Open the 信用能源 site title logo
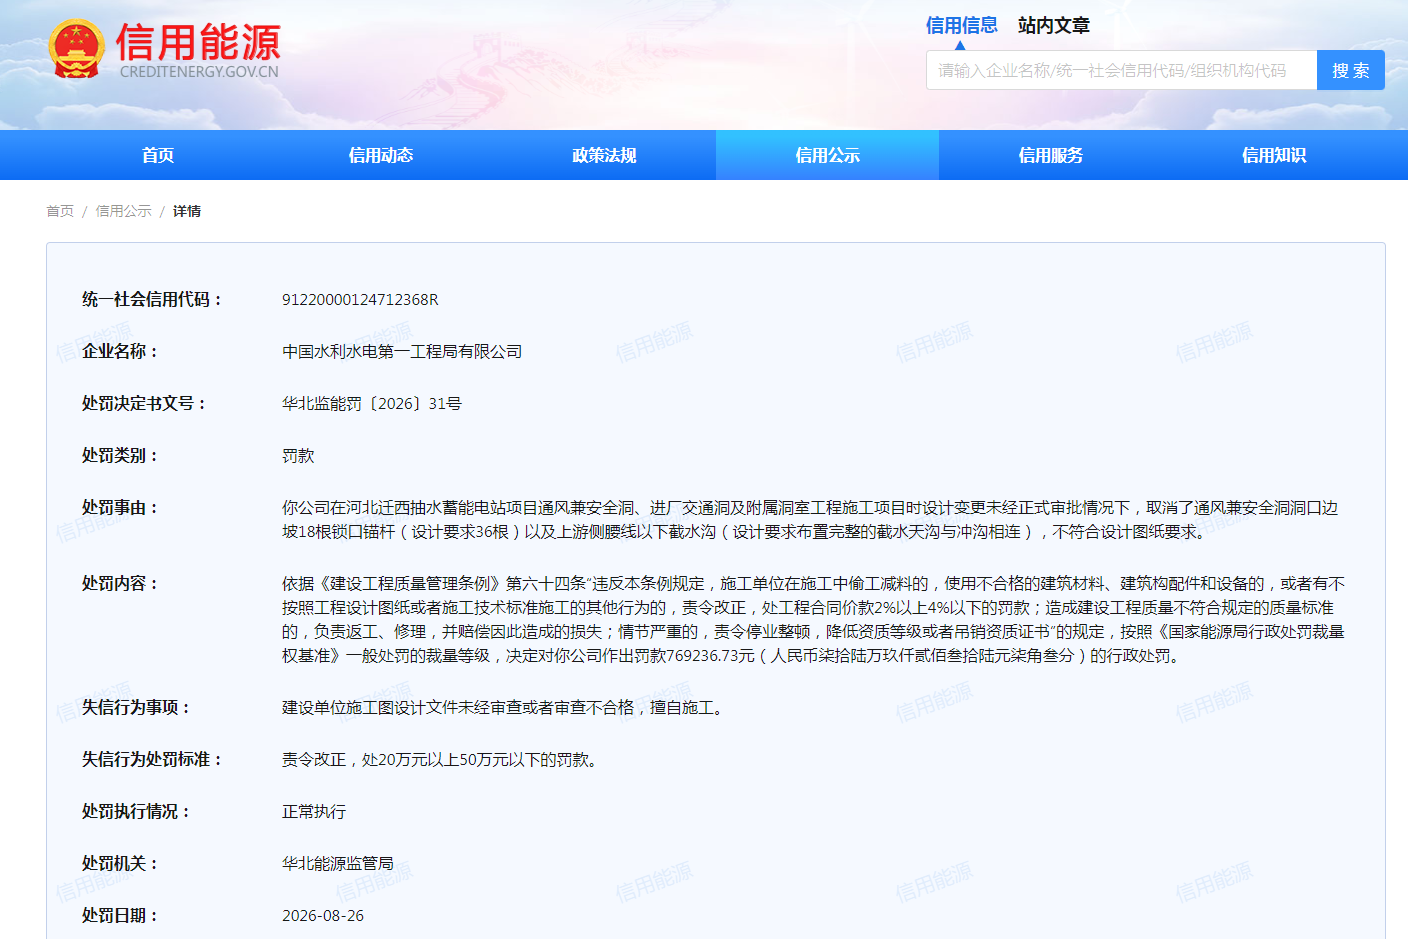The image size is (1408, 939). (198, 42)
